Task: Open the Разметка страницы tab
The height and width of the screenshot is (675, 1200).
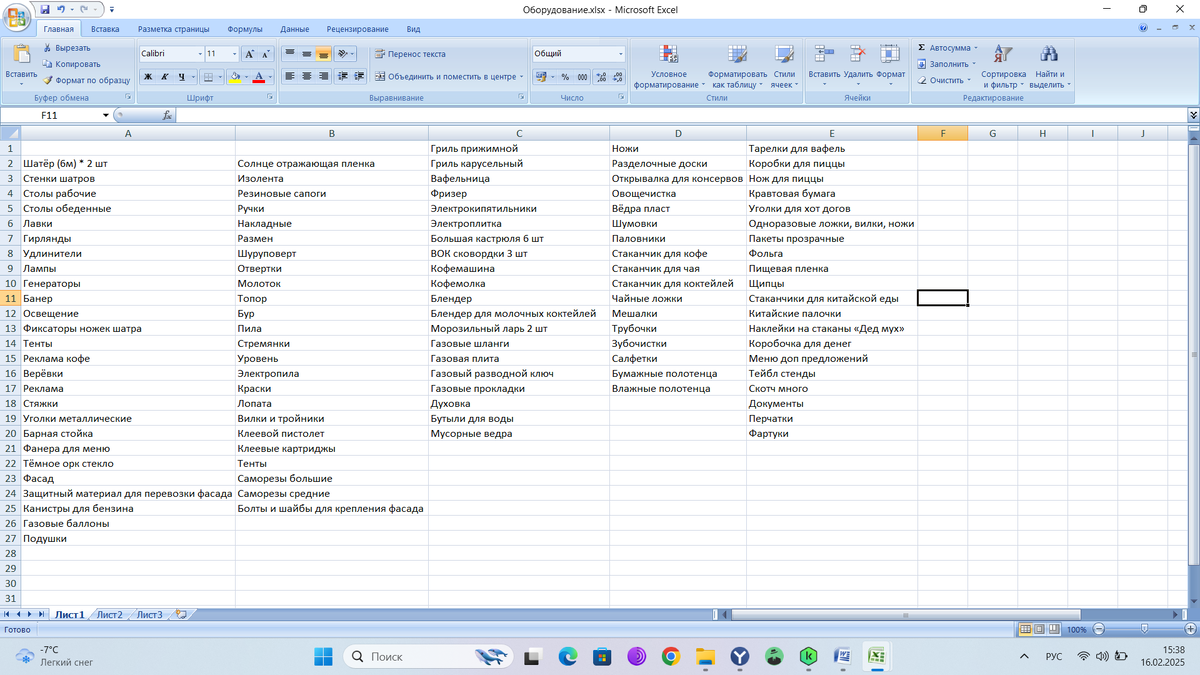Action: pos(173,30)
